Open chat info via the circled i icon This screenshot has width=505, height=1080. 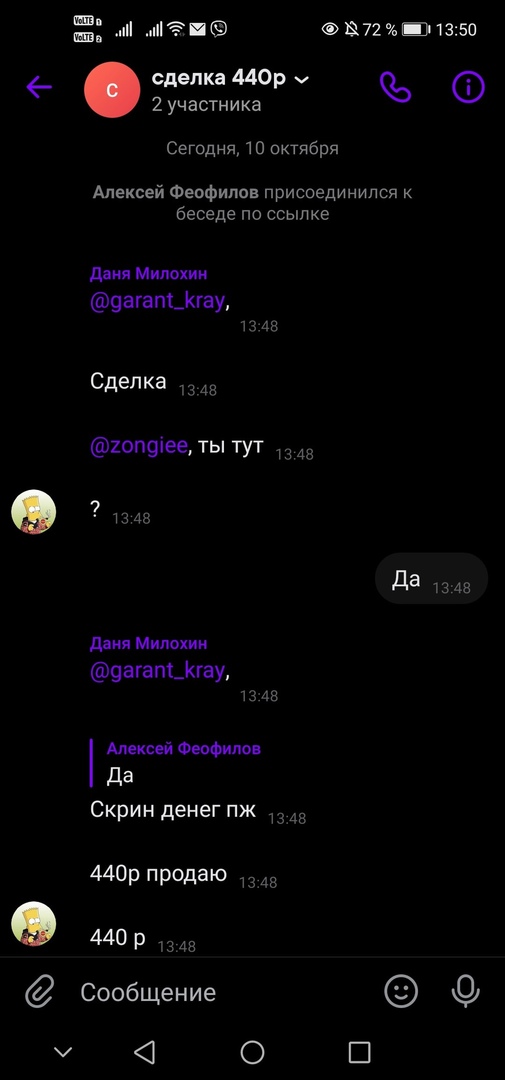pos(468,87)
